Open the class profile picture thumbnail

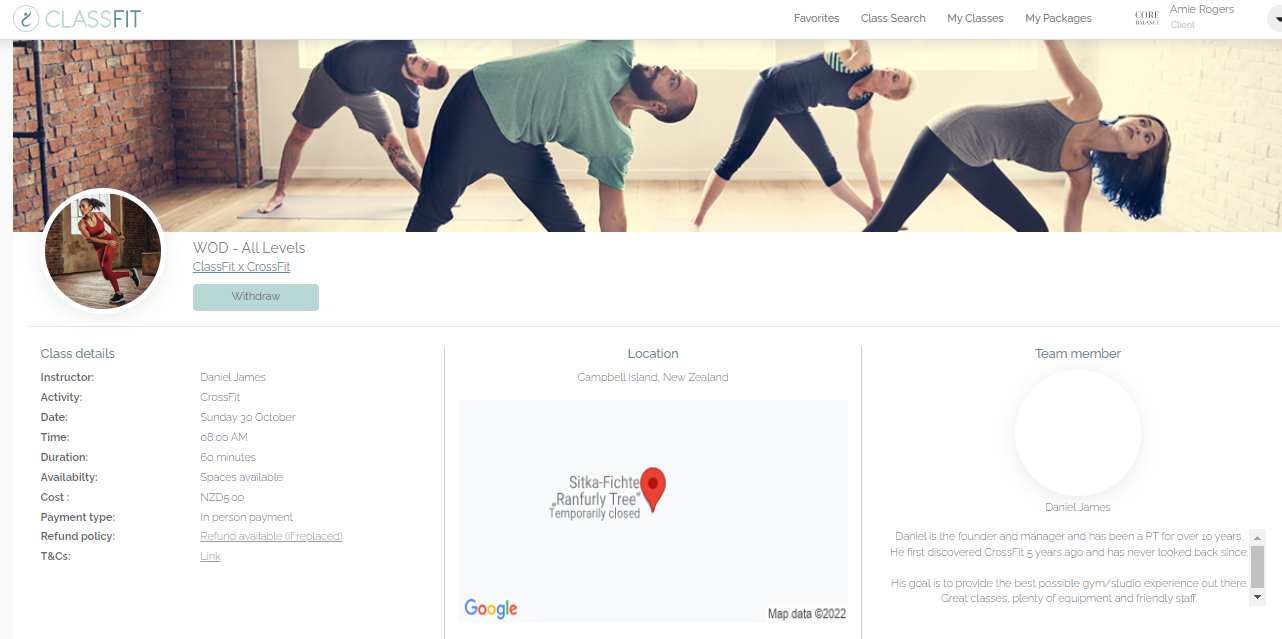[x=103, y=250]
